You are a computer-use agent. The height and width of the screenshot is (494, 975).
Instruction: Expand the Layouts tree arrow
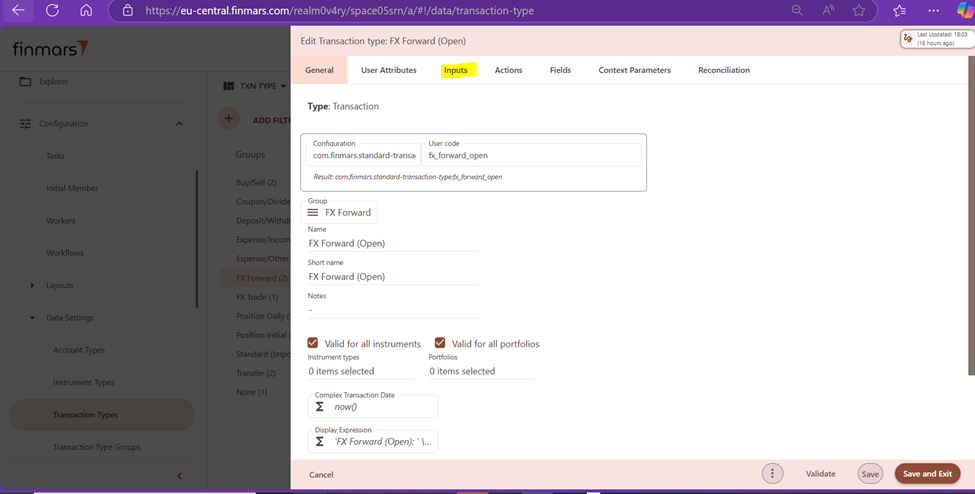click(x=32, y=286)
